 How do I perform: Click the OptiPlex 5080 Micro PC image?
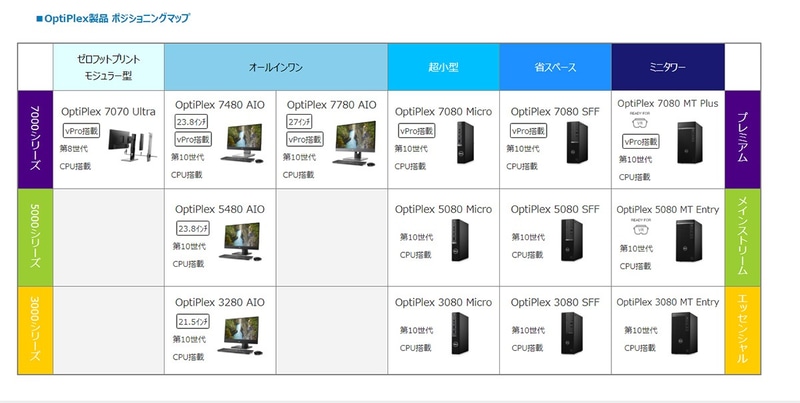click(x=460, y=240)
